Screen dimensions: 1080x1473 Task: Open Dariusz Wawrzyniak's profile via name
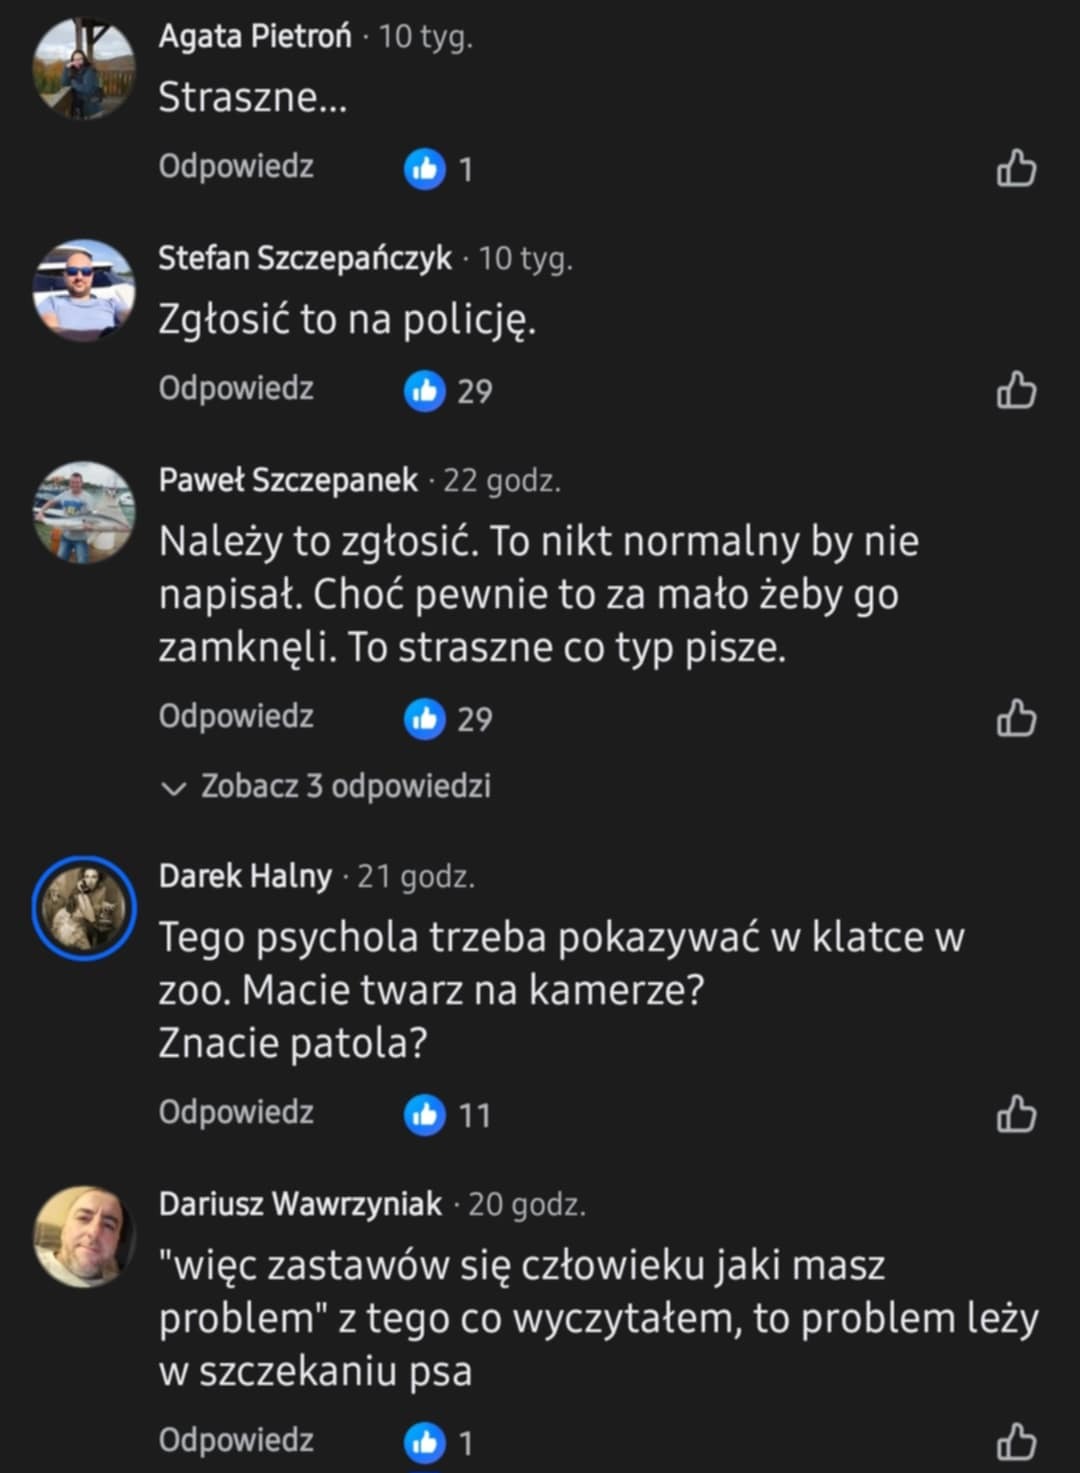pyautogui.click(x=300, y=1203)
